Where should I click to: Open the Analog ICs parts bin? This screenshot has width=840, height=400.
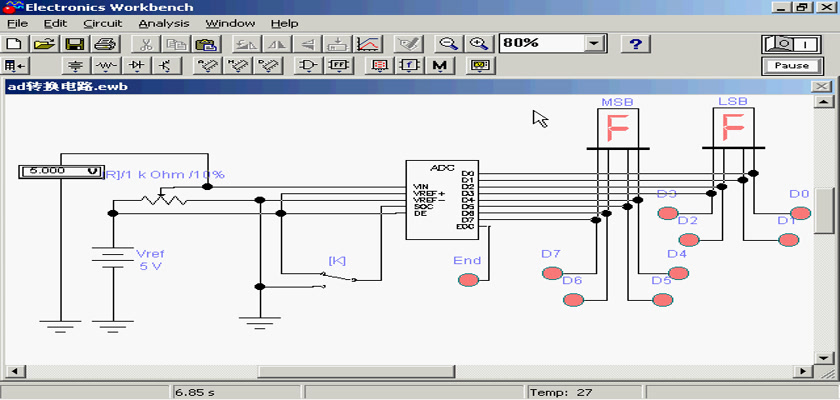click(207, 66)
